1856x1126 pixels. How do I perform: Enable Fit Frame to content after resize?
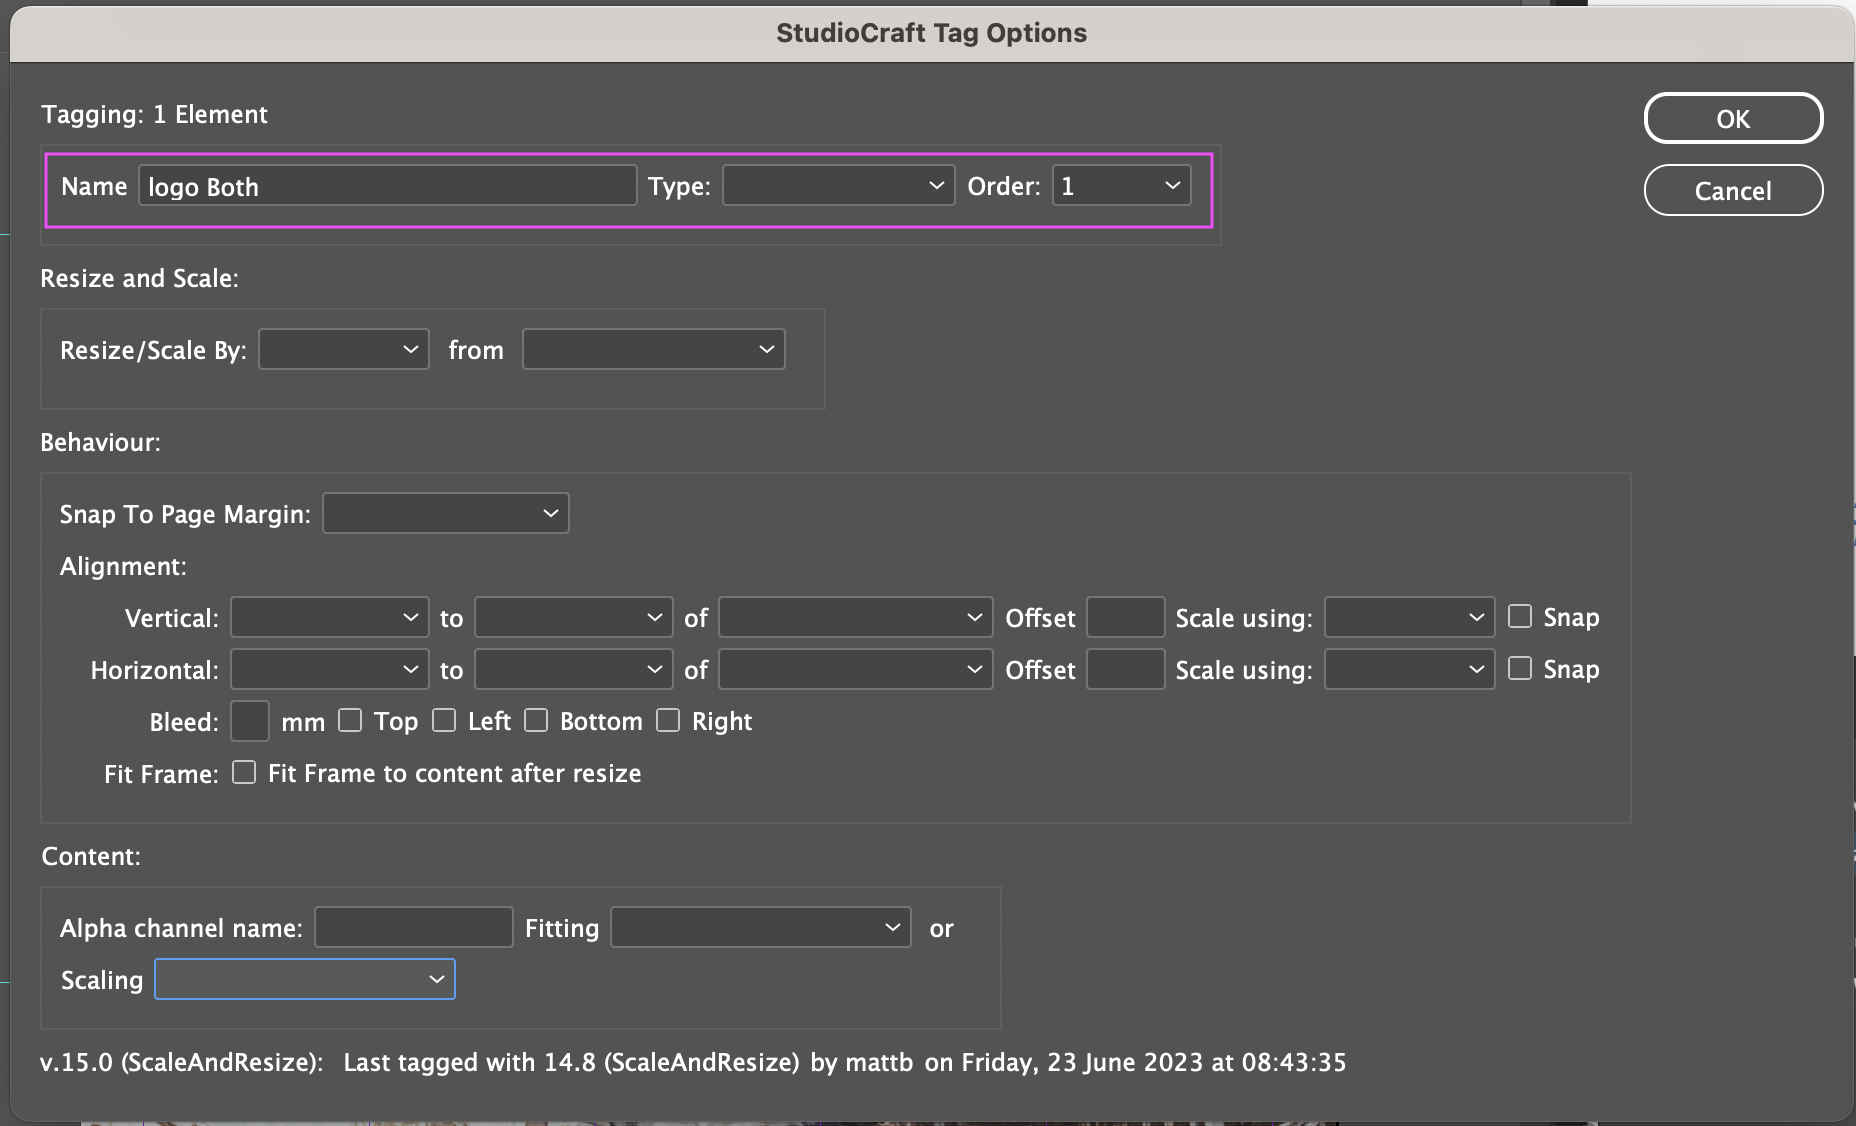pos(244,772)
